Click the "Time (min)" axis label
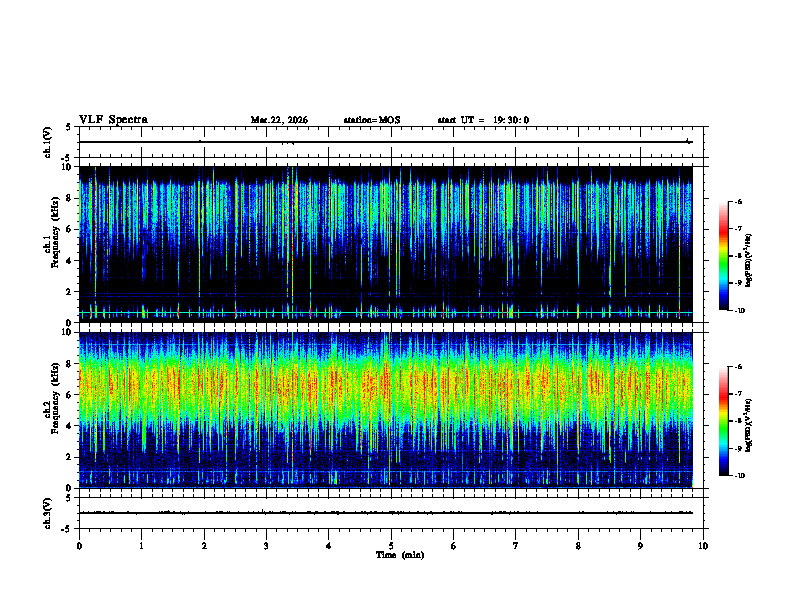Screen dimensions: 792x612 (400, 555)
